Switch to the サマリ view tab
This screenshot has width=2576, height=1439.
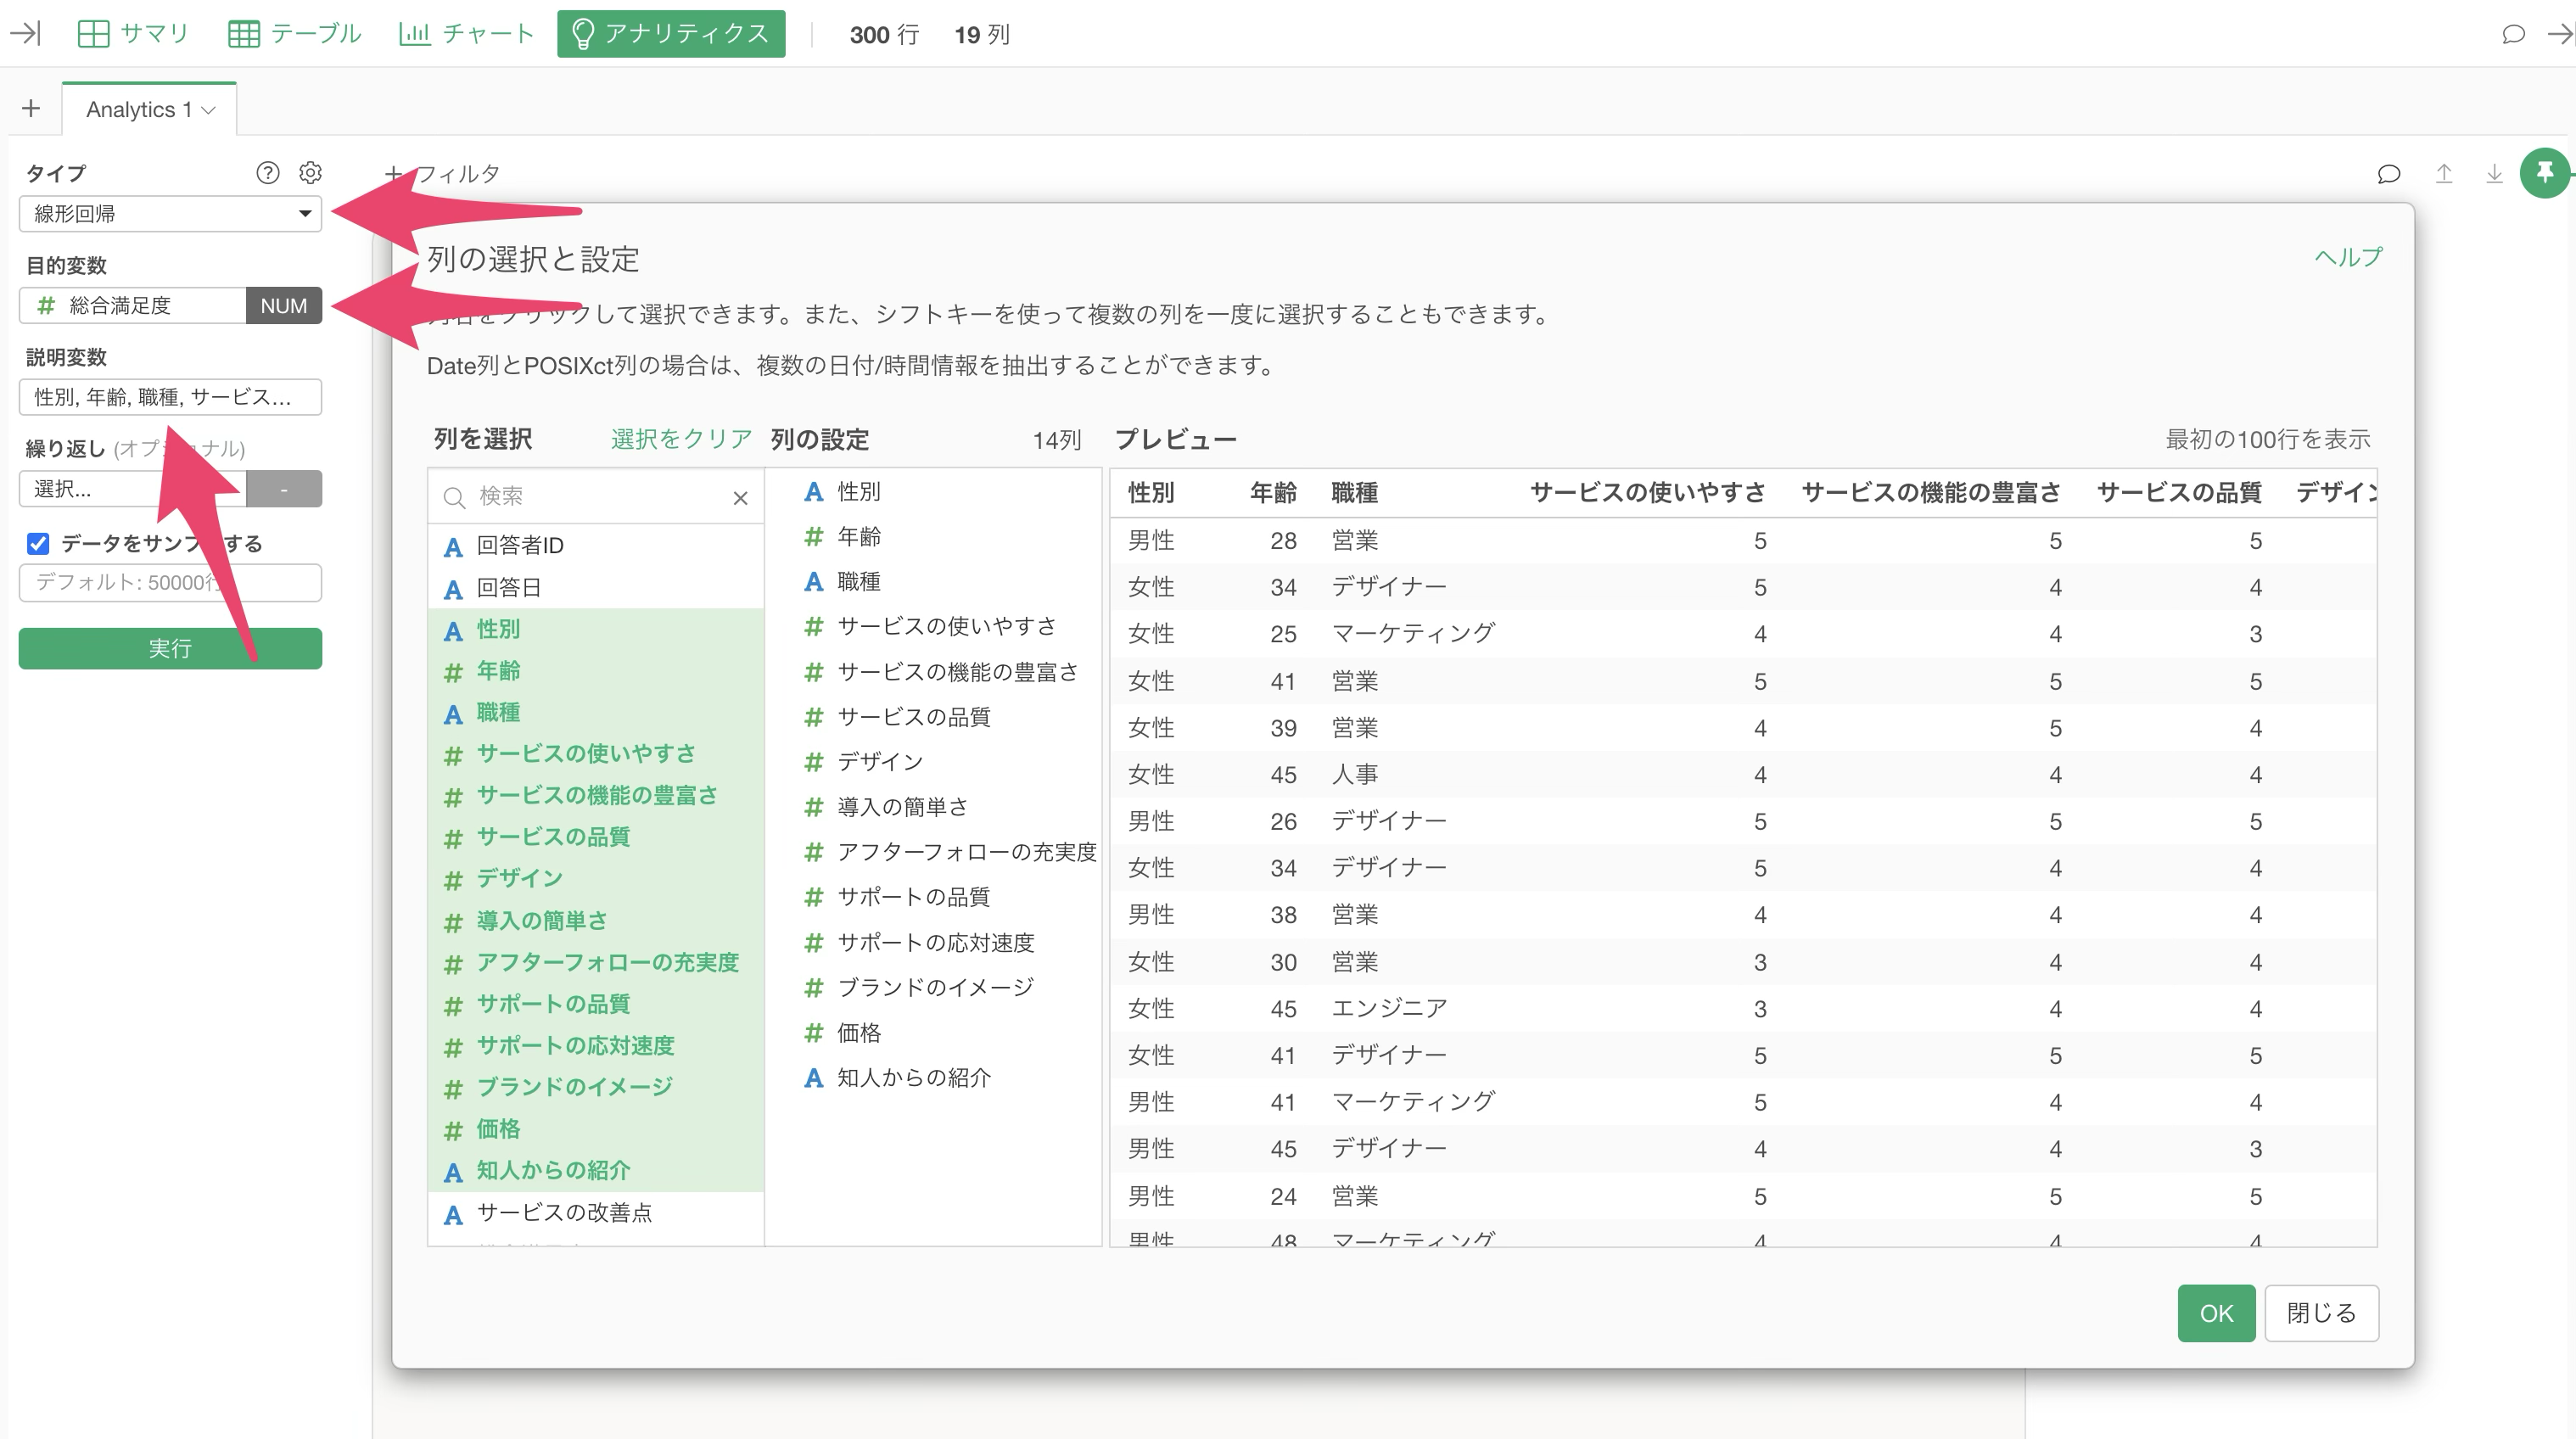(x=134, y=34)
